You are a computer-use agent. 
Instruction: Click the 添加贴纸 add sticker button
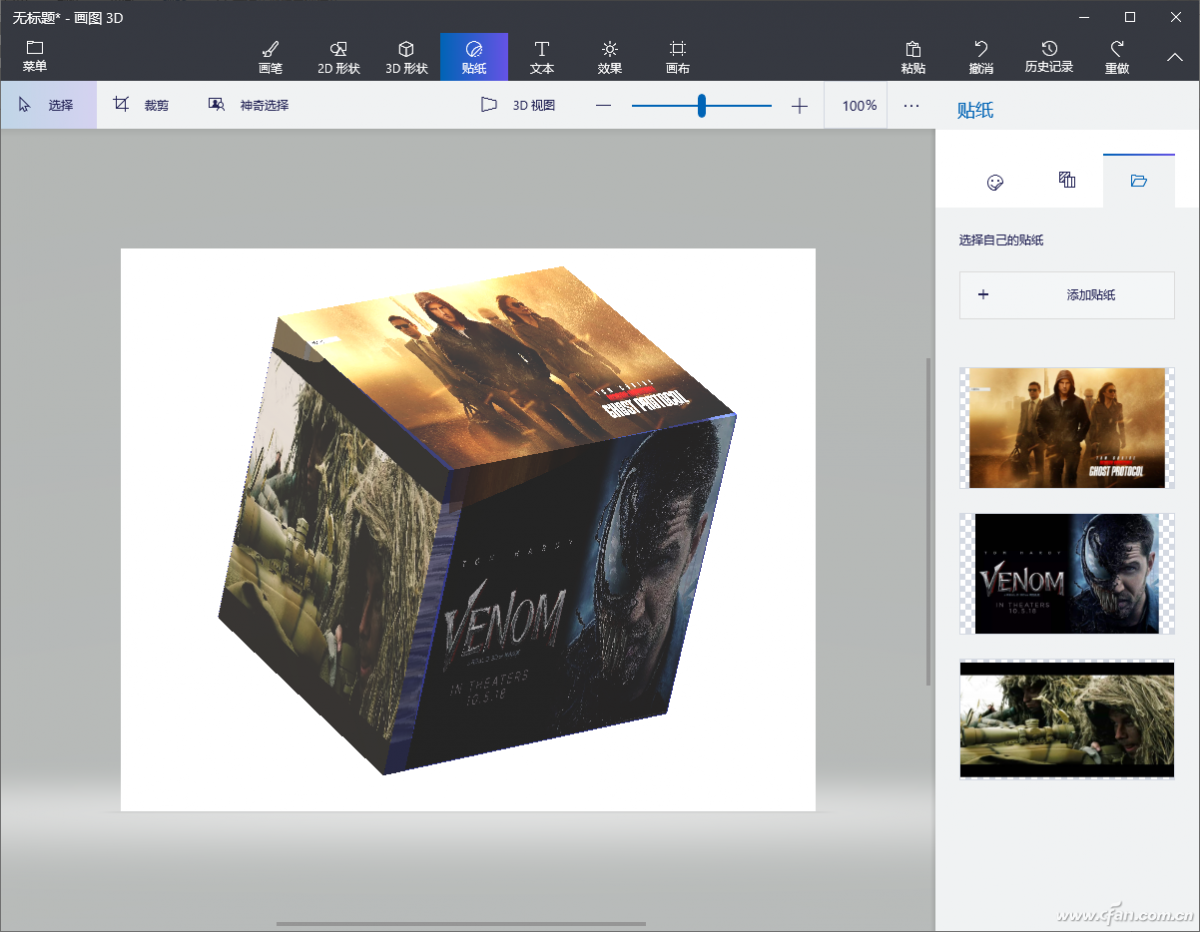(x=1067, y=295)
